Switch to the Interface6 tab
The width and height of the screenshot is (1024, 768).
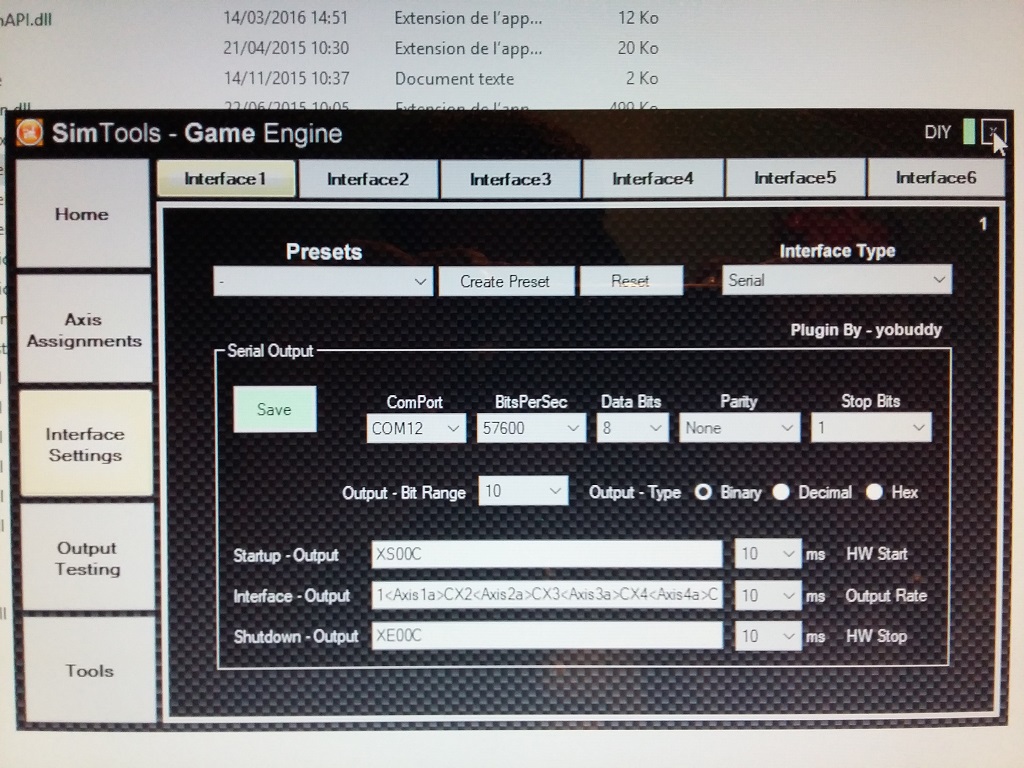935,177
